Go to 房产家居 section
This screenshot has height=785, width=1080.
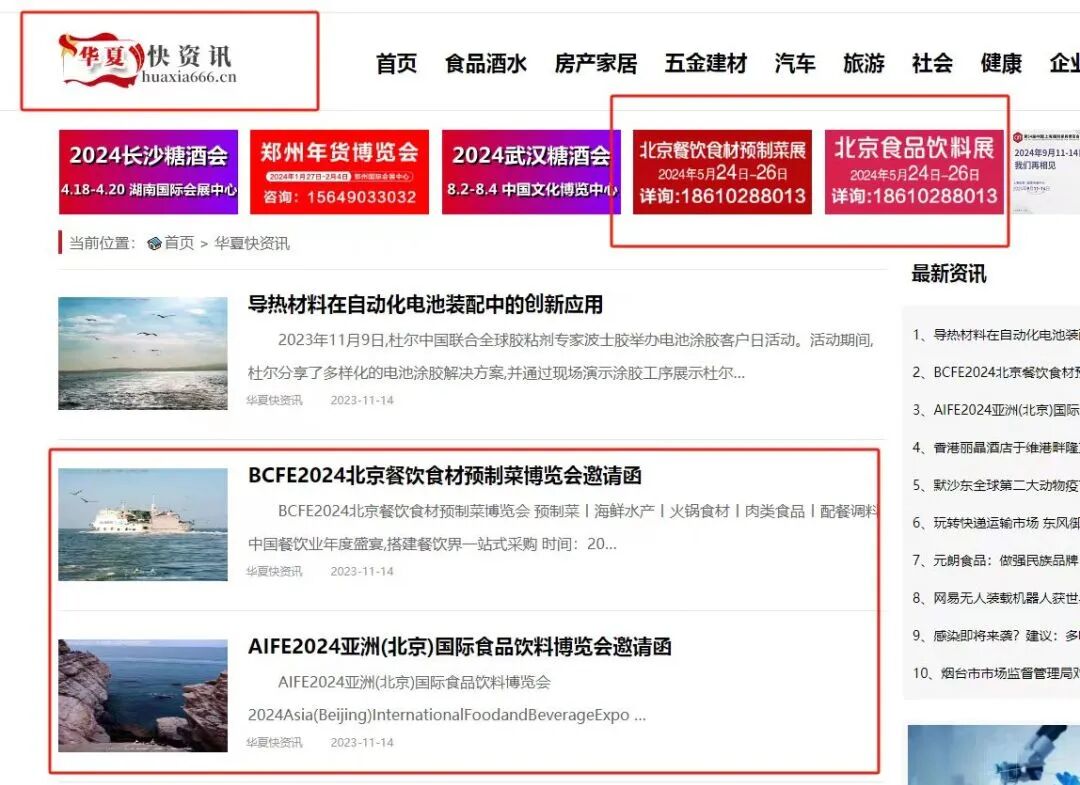596,63
